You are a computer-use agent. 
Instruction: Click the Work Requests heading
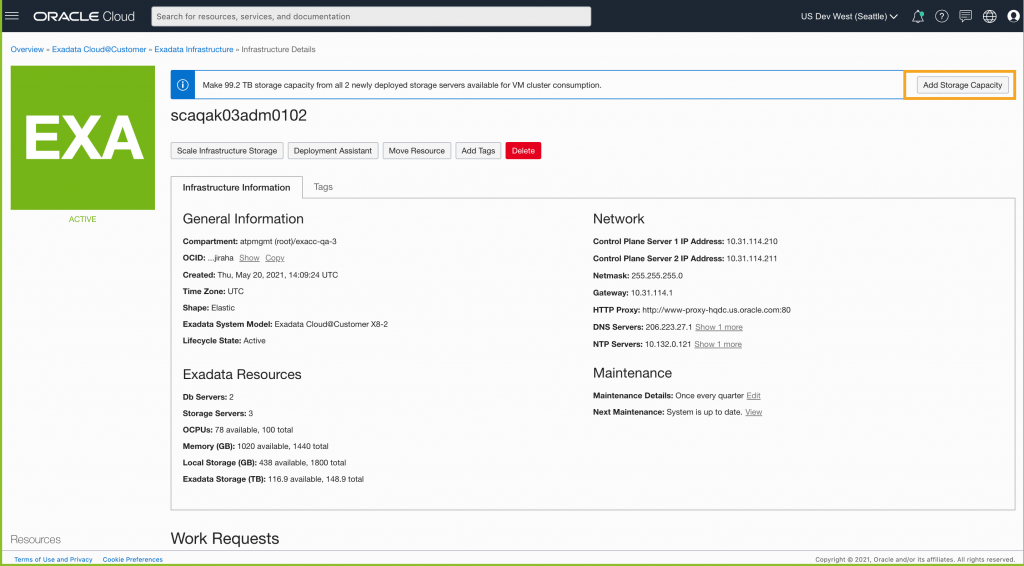(225, 539)
